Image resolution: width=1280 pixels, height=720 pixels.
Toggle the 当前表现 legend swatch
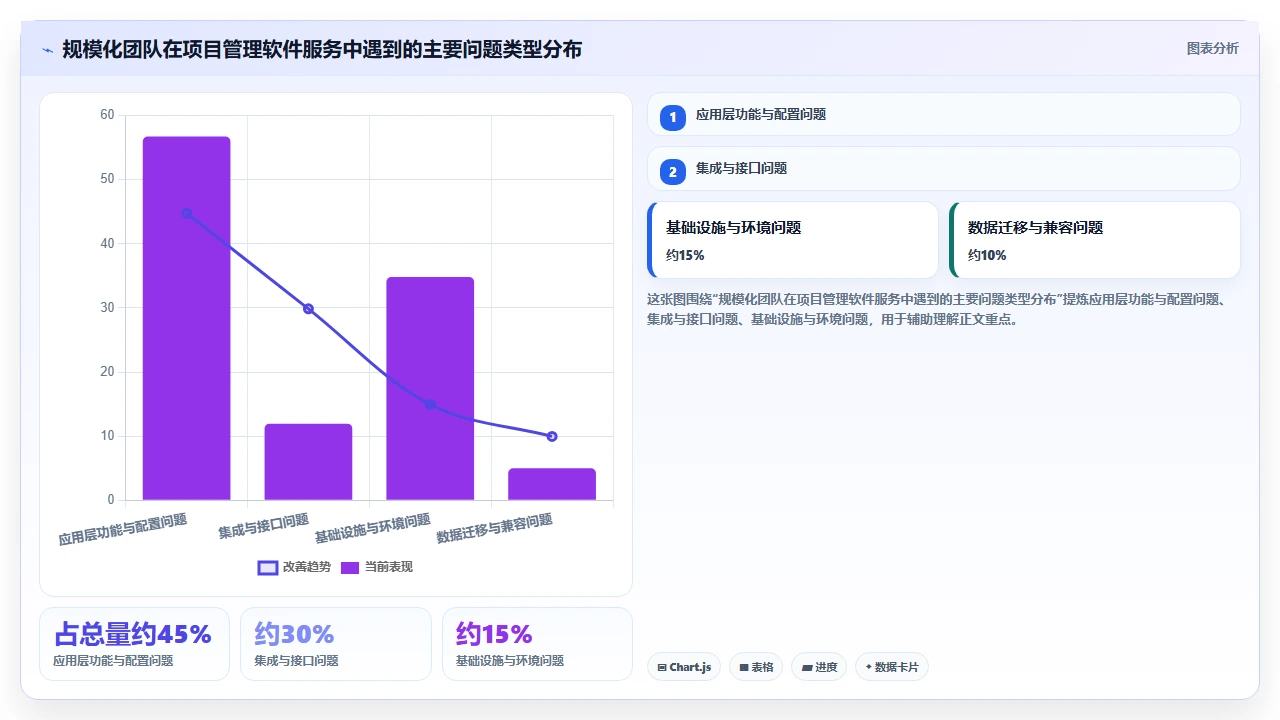coord(350,567)
